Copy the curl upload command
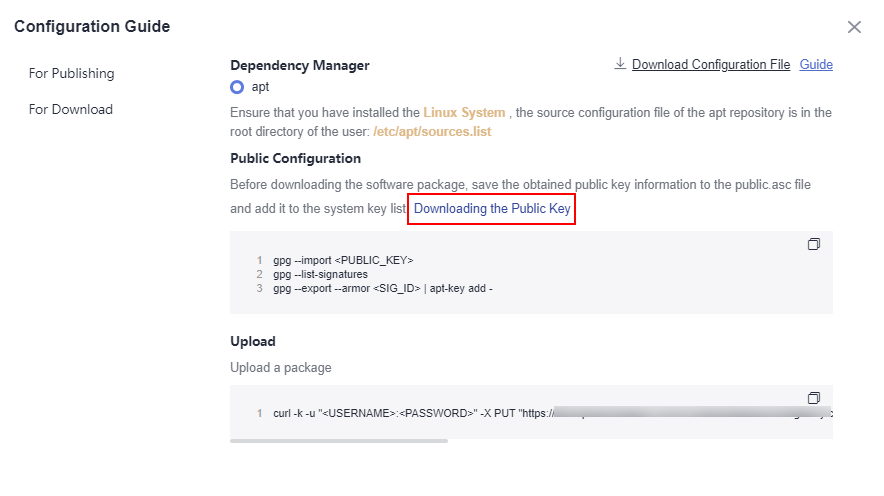 coord(814,398)
